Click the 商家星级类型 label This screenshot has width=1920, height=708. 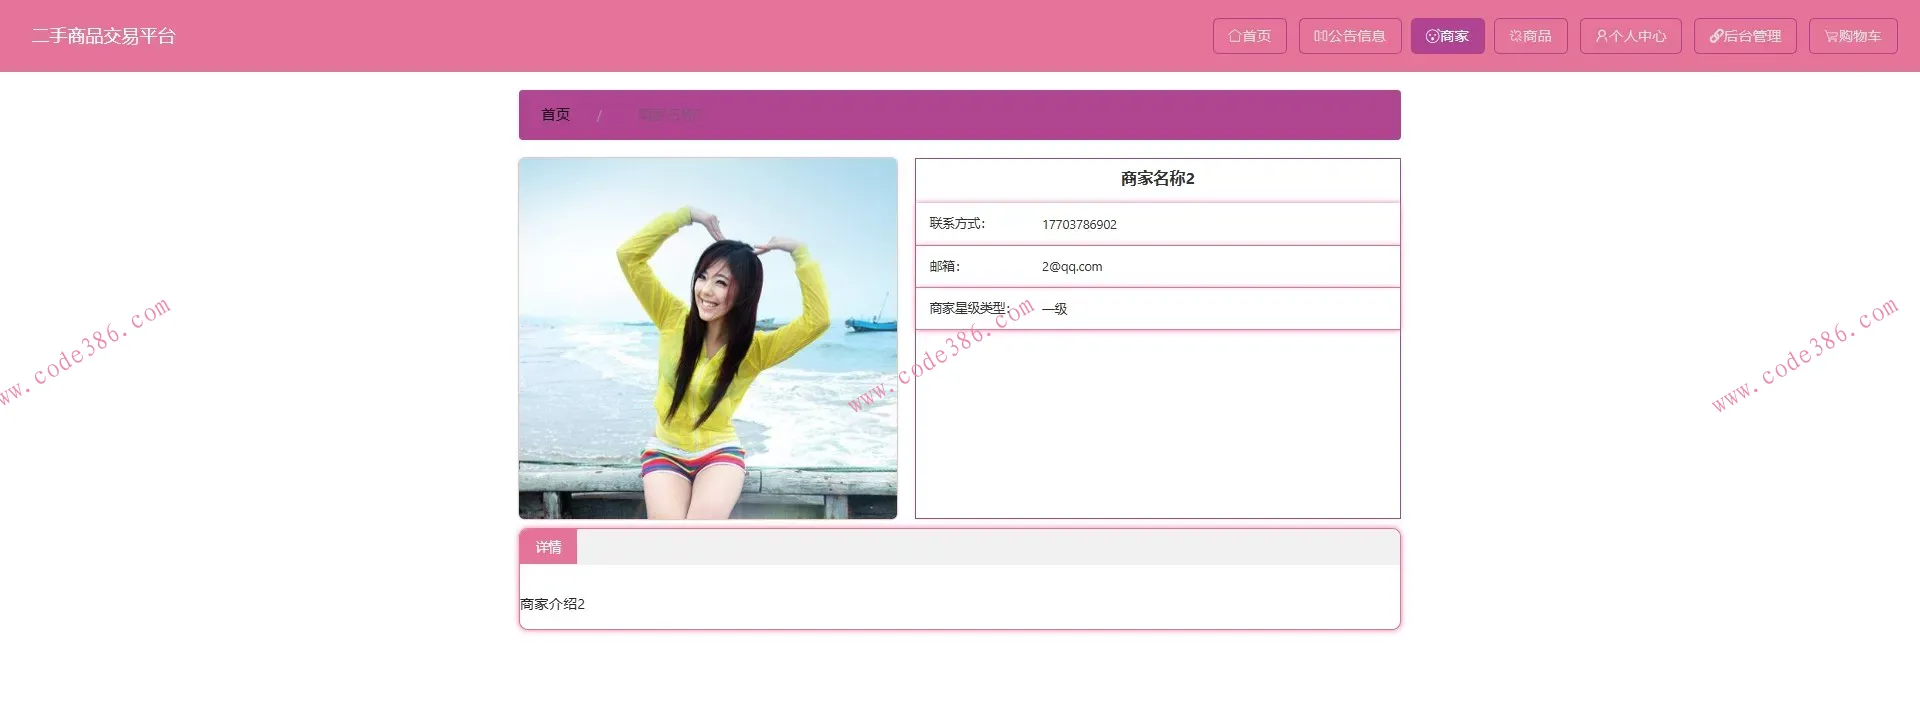click(970, 309)
